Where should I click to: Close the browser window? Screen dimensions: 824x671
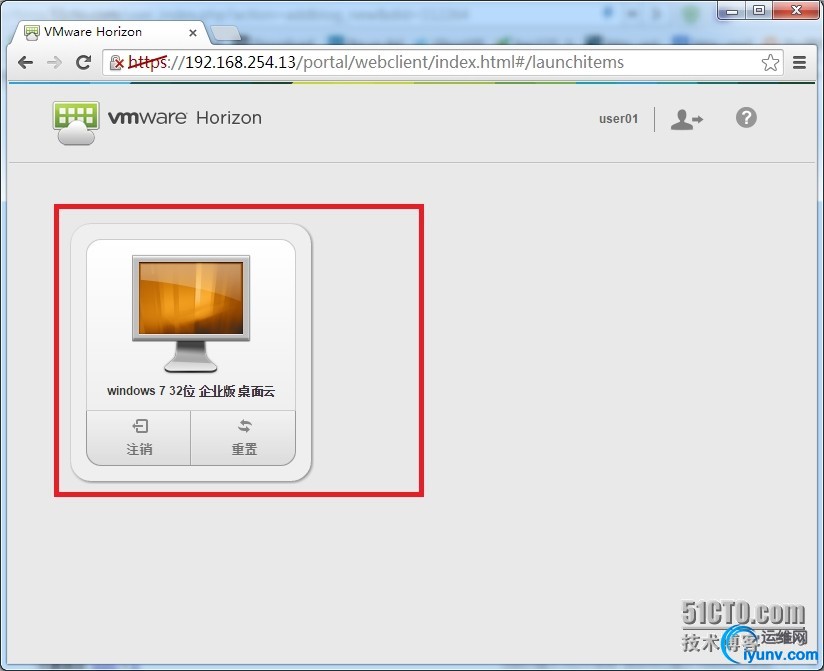click(x=796, y=10)
